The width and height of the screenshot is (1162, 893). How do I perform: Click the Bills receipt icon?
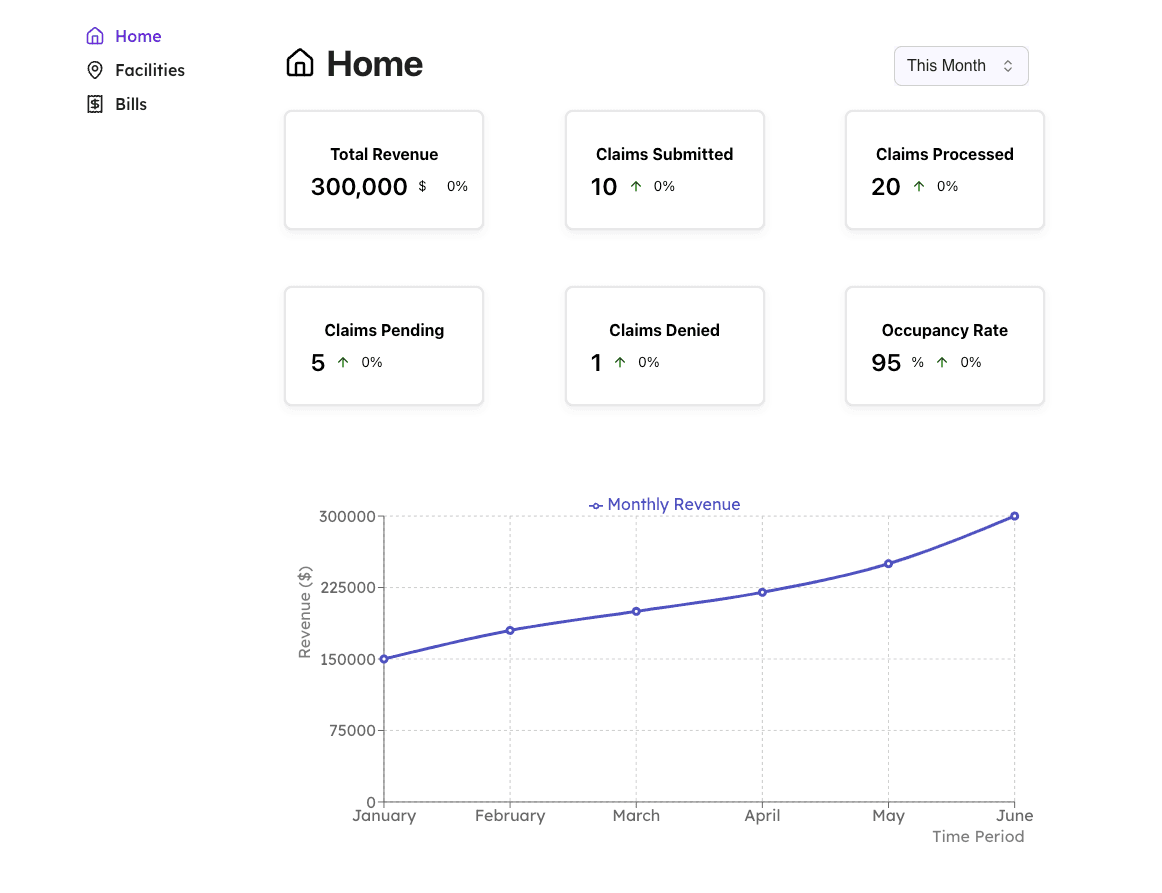95,104
